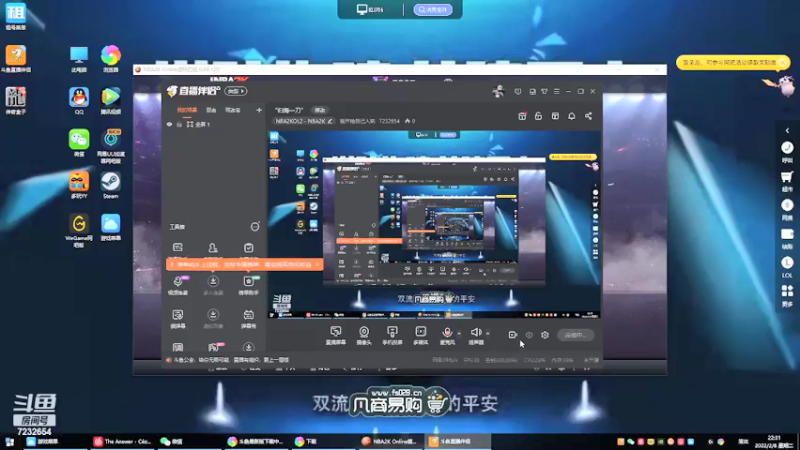Click the unlock icon in stream header
This screenshot has width=800, height=450.
tap(538, 116)
